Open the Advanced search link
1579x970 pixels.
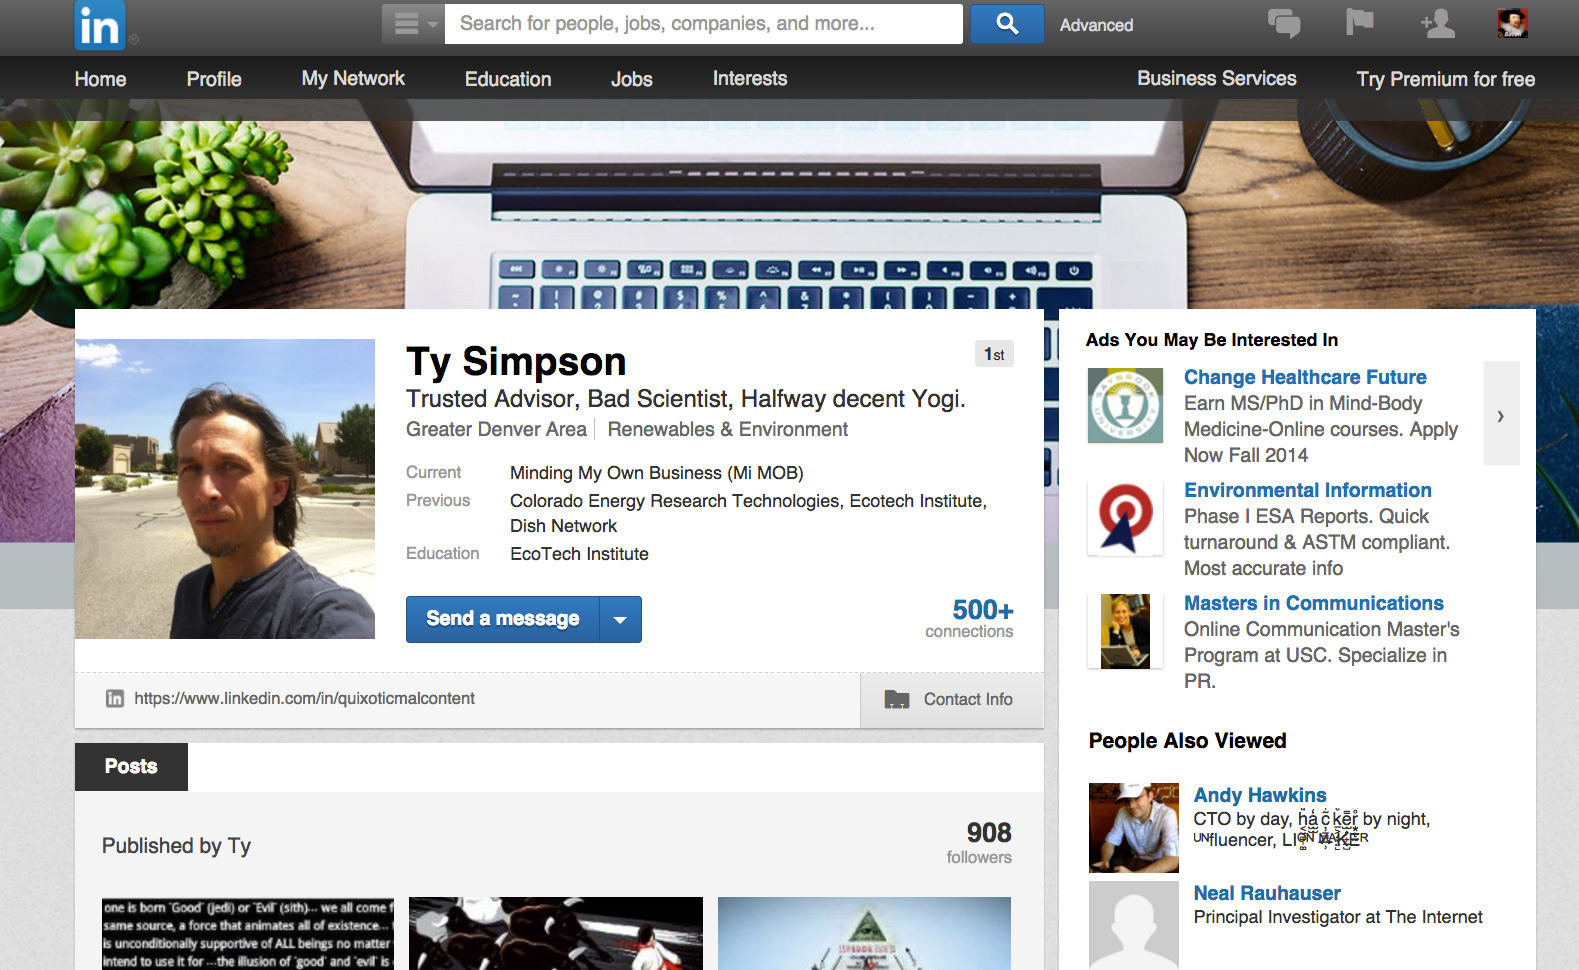tap(1096, 25)
